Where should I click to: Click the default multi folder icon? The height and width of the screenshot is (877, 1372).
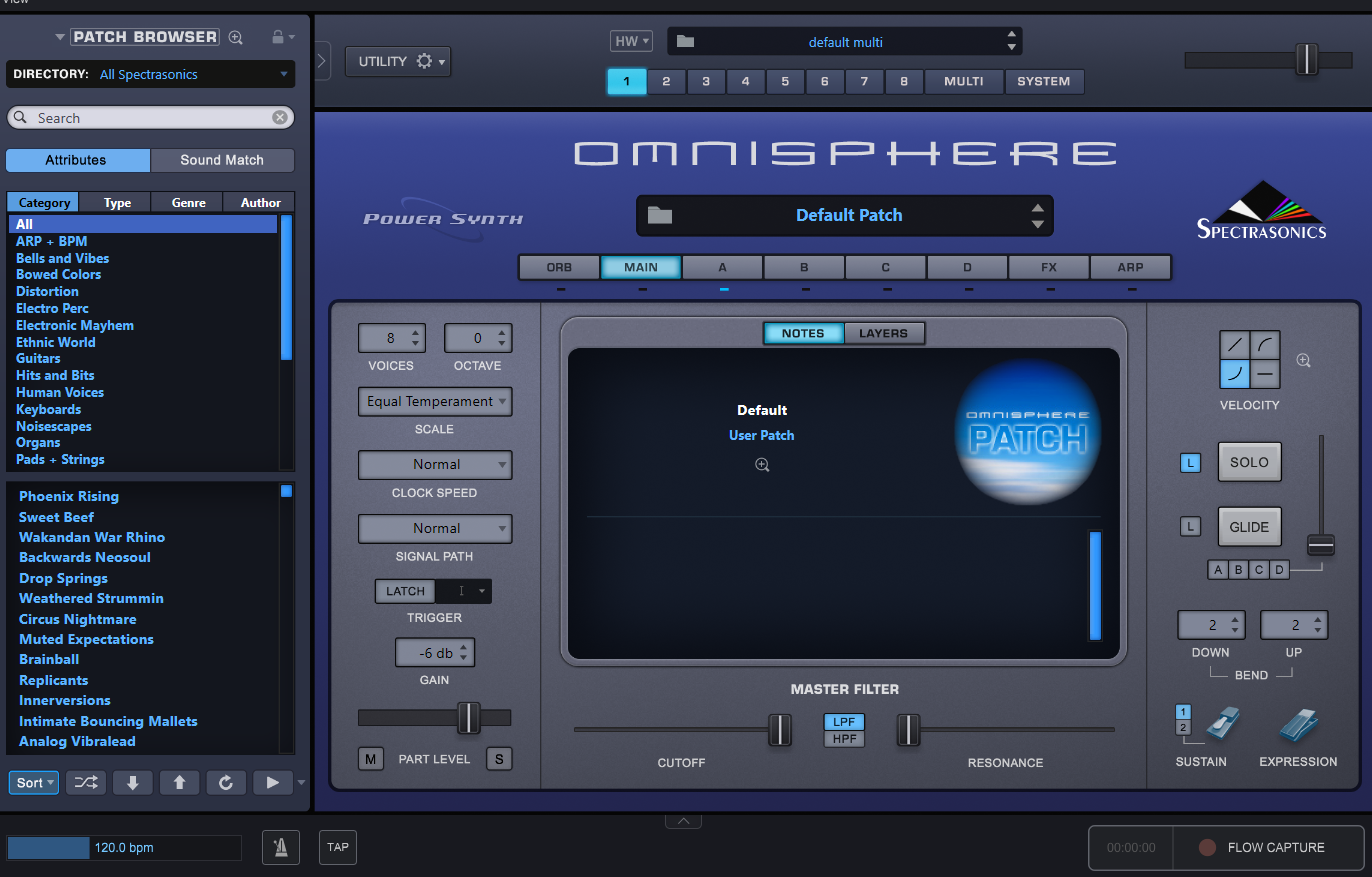tap(685, 42)
